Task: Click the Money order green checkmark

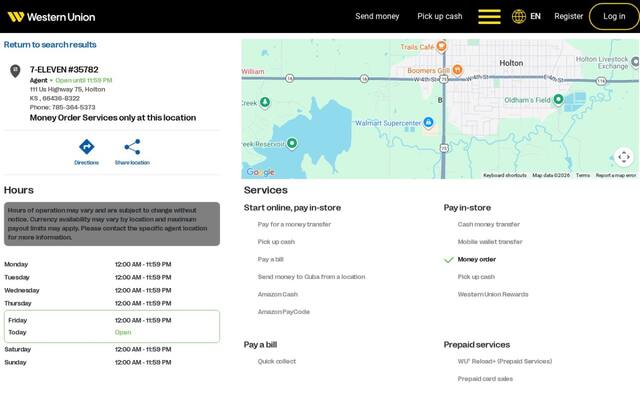Action: (449, 260)
